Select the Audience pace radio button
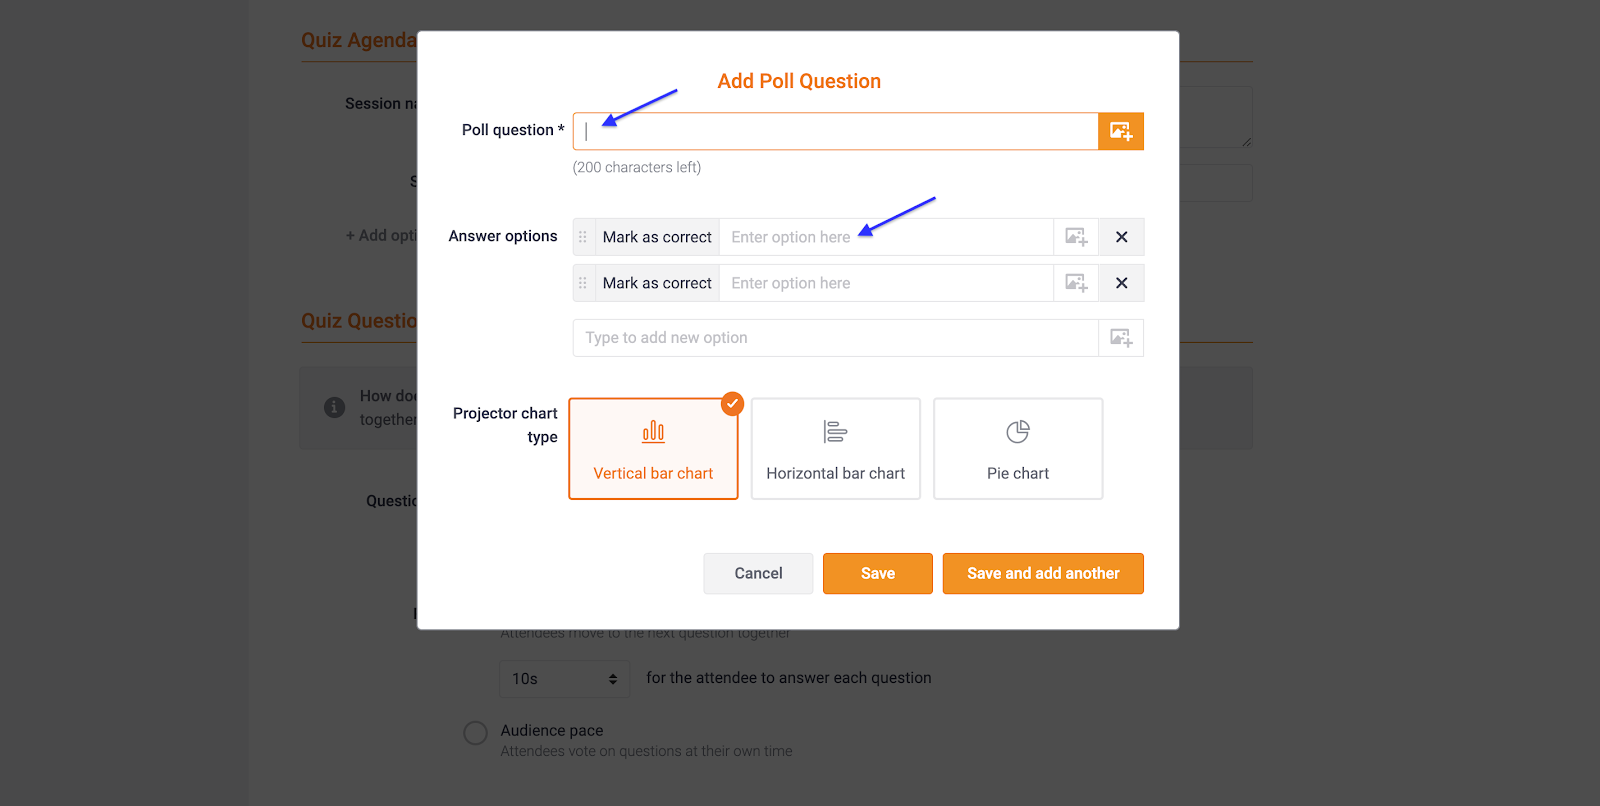This screenshot has width=1600, height=806. click(x=476, y=733)
